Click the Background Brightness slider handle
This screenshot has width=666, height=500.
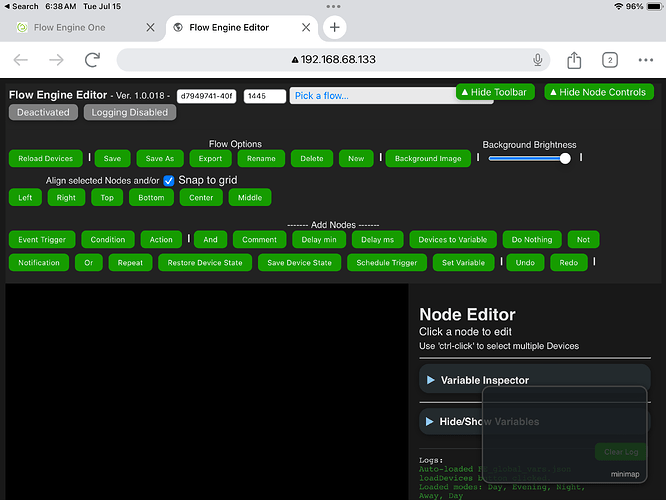pos(565,158)
